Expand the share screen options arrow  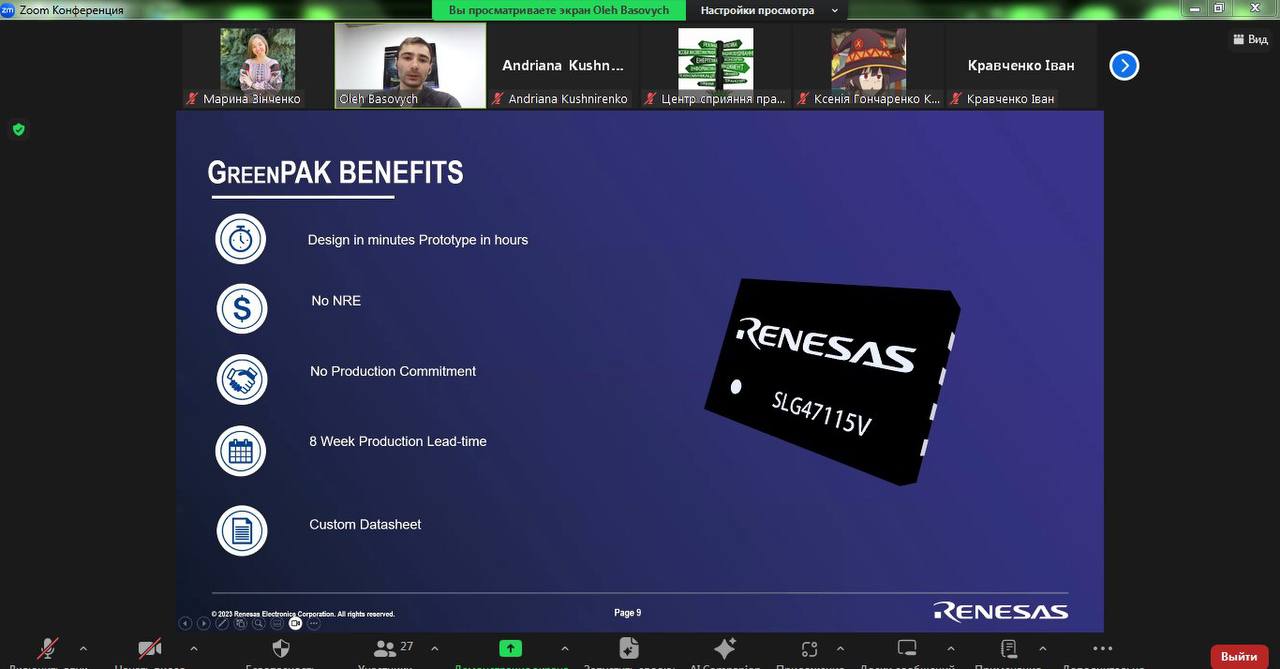coord(565,648)
